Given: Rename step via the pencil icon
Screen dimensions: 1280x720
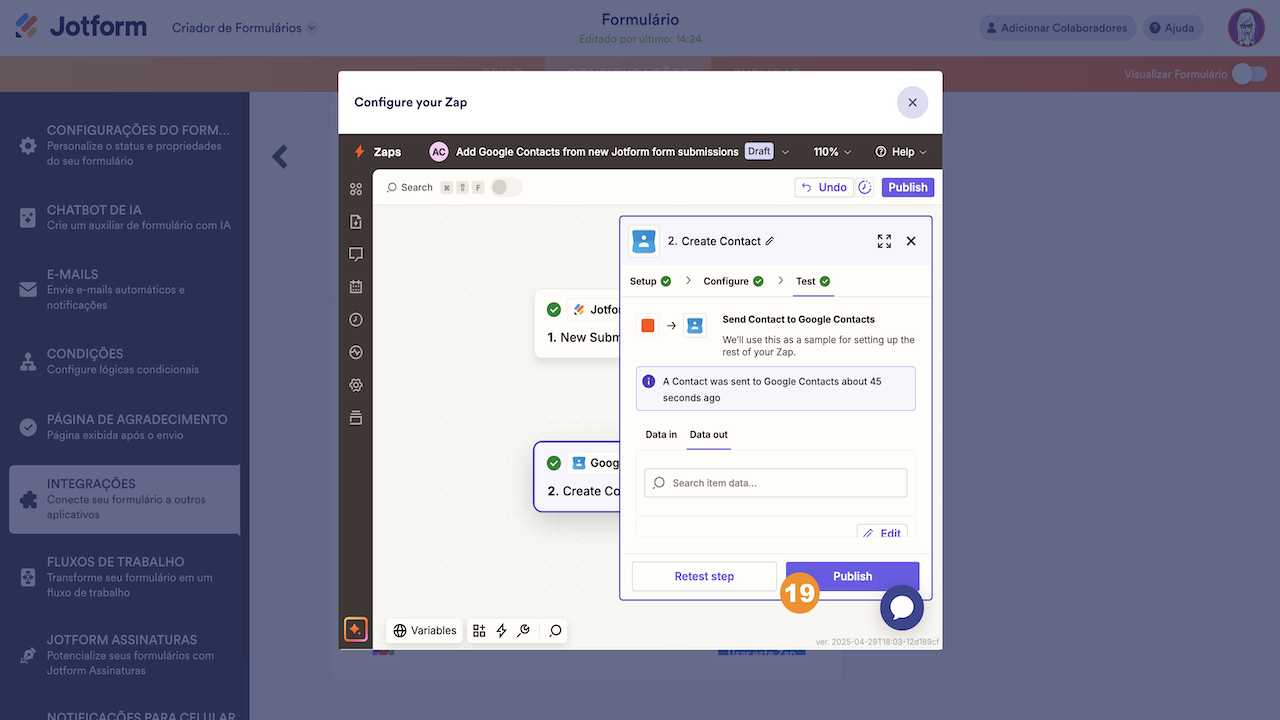Looking at the screenshot, I should pyautogui.click(x=769, y=241).
